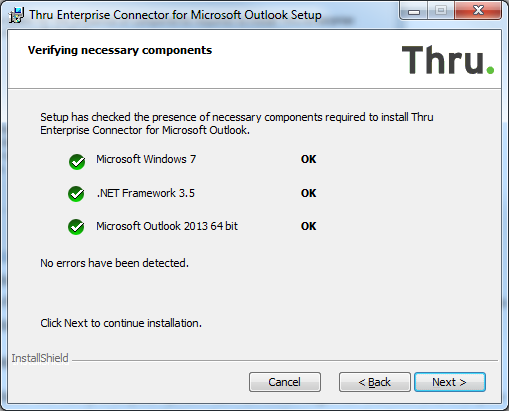
Task: Minimize the setup window
Action: click(x=414, y=11)
